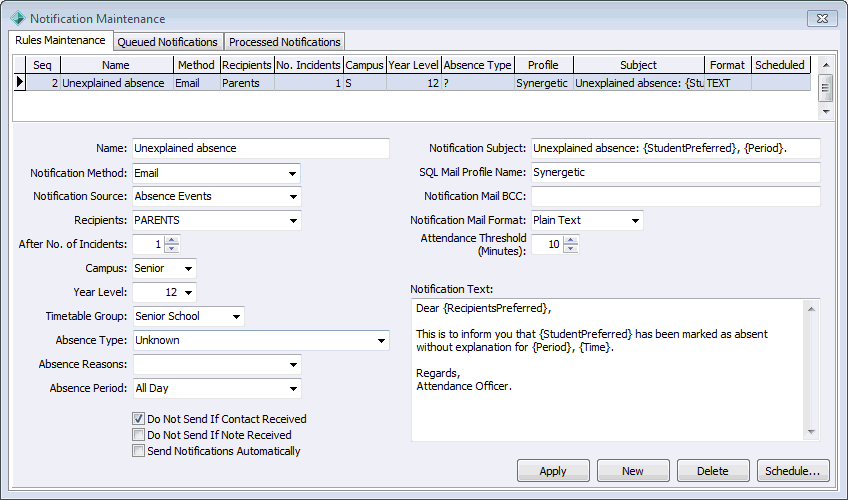Viewport: 848px width, 500px height.
Task: Click the Format column header
Action: 727,65
